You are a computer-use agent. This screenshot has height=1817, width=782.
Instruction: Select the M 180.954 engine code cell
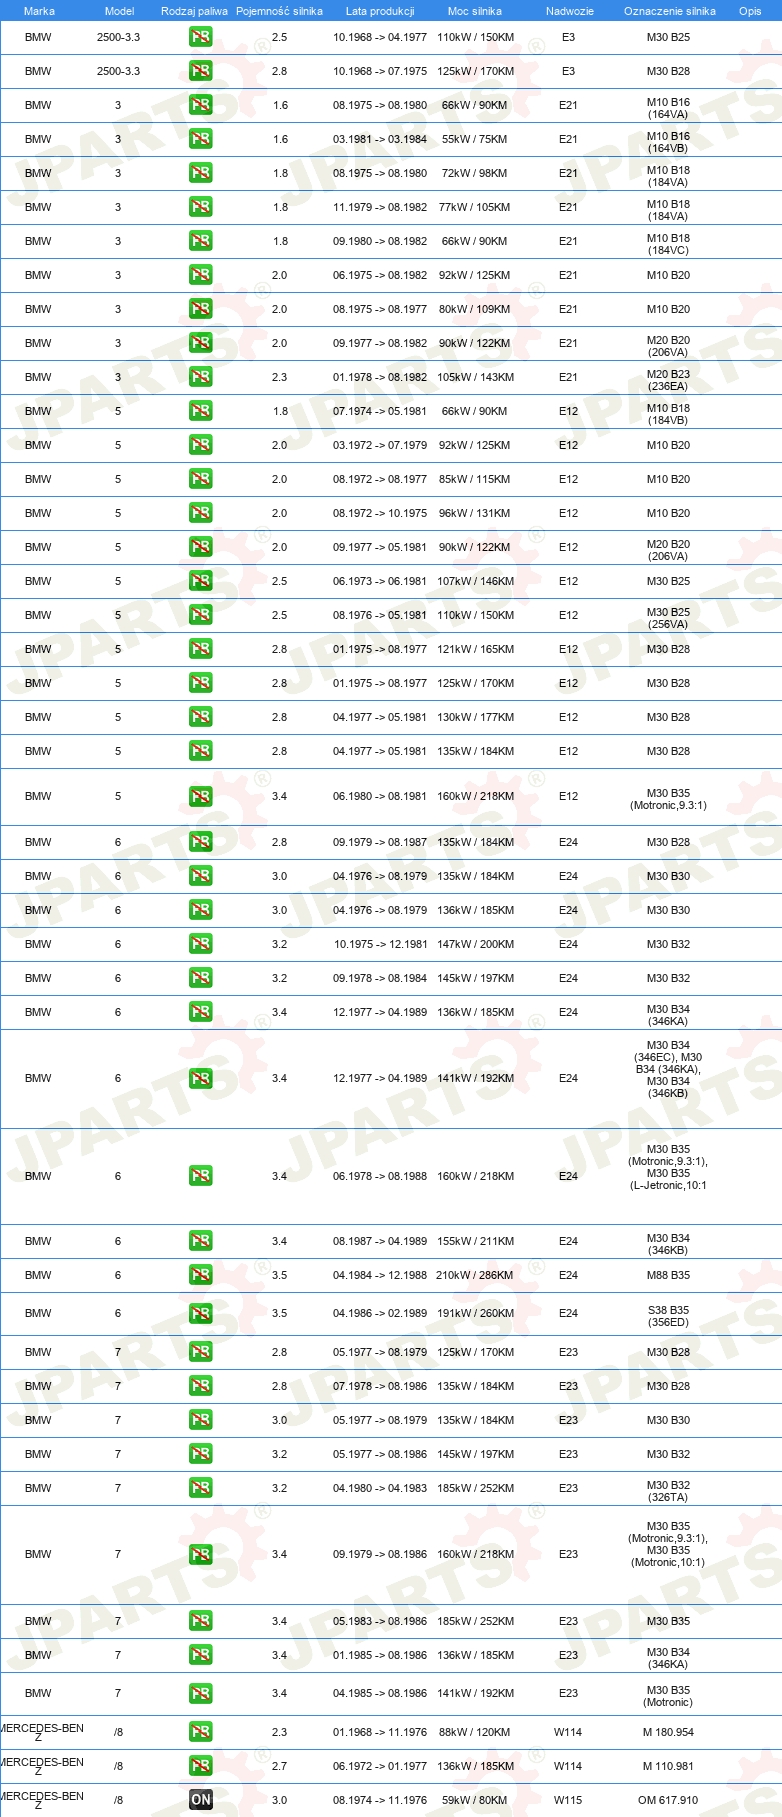point(668,1732)
